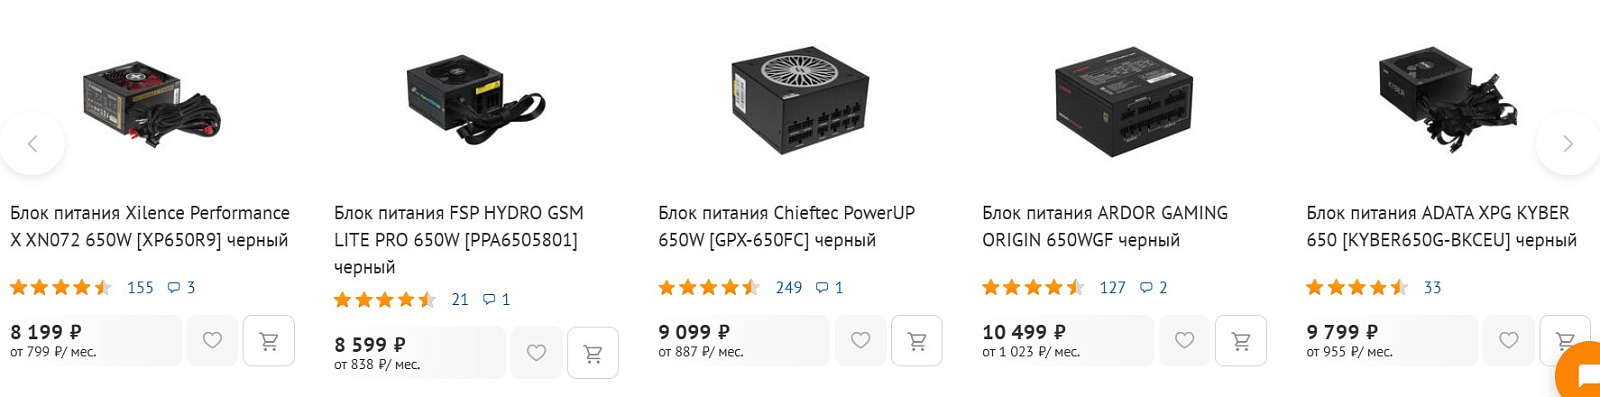The image size is (1600, 397).
Task: Open 3 comments for Xilence power supply
Action: 181,288
